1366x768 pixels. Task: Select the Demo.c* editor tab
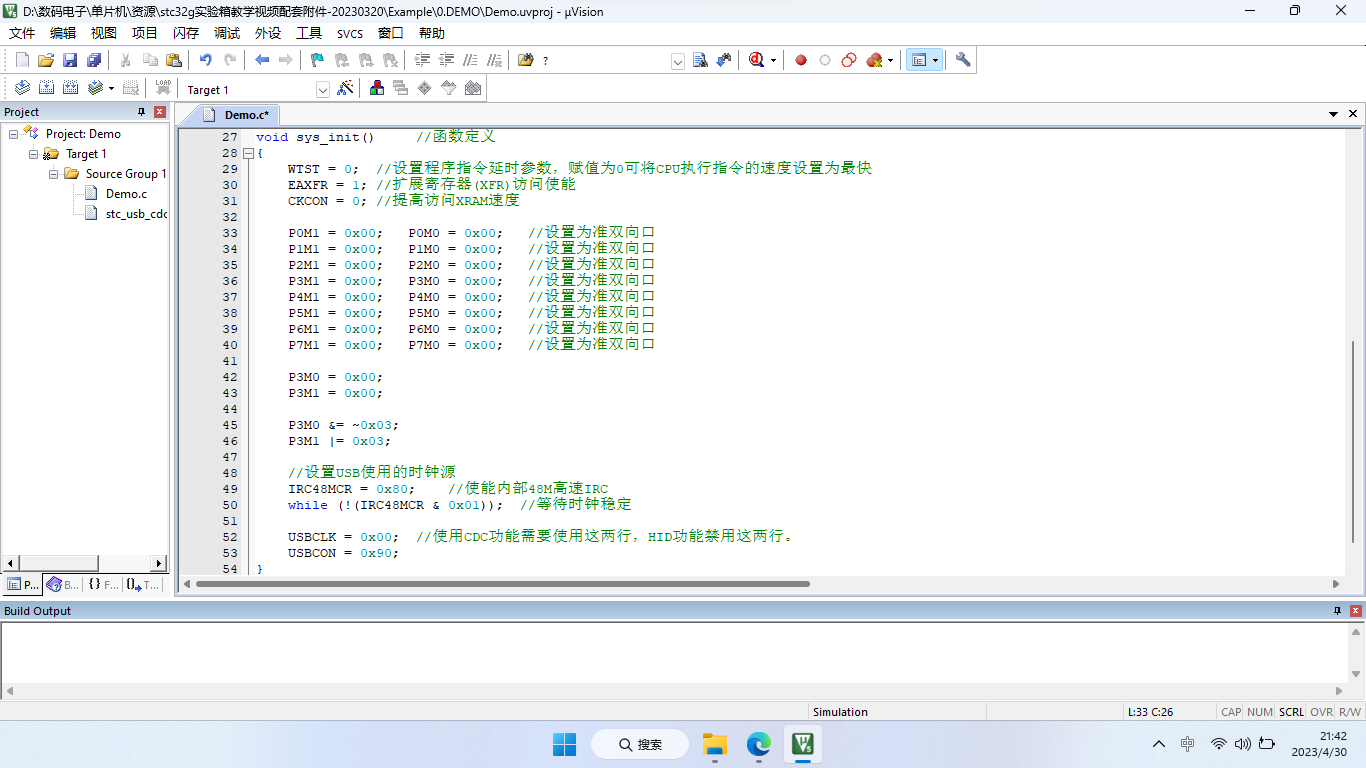click(x=237, y=115)
